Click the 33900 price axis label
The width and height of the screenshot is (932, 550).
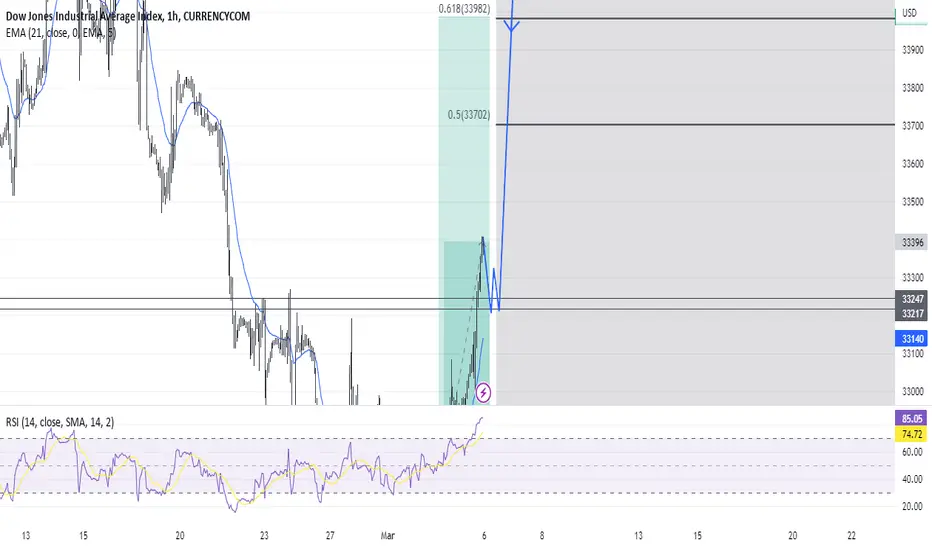pyautogui.click(x=913, y=50)
